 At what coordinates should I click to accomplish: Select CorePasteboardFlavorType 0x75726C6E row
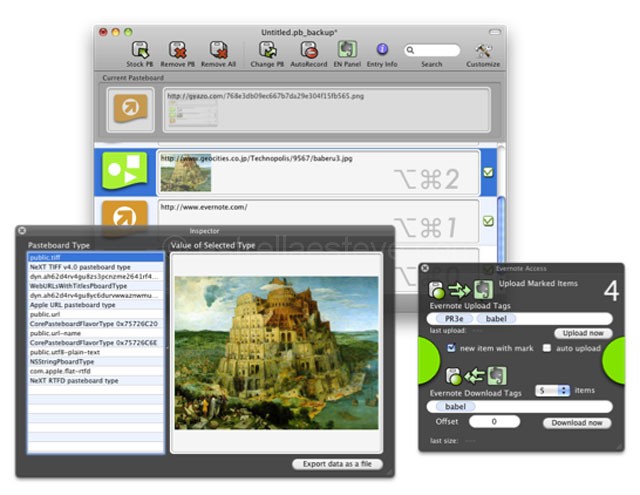tap(96, 343)
